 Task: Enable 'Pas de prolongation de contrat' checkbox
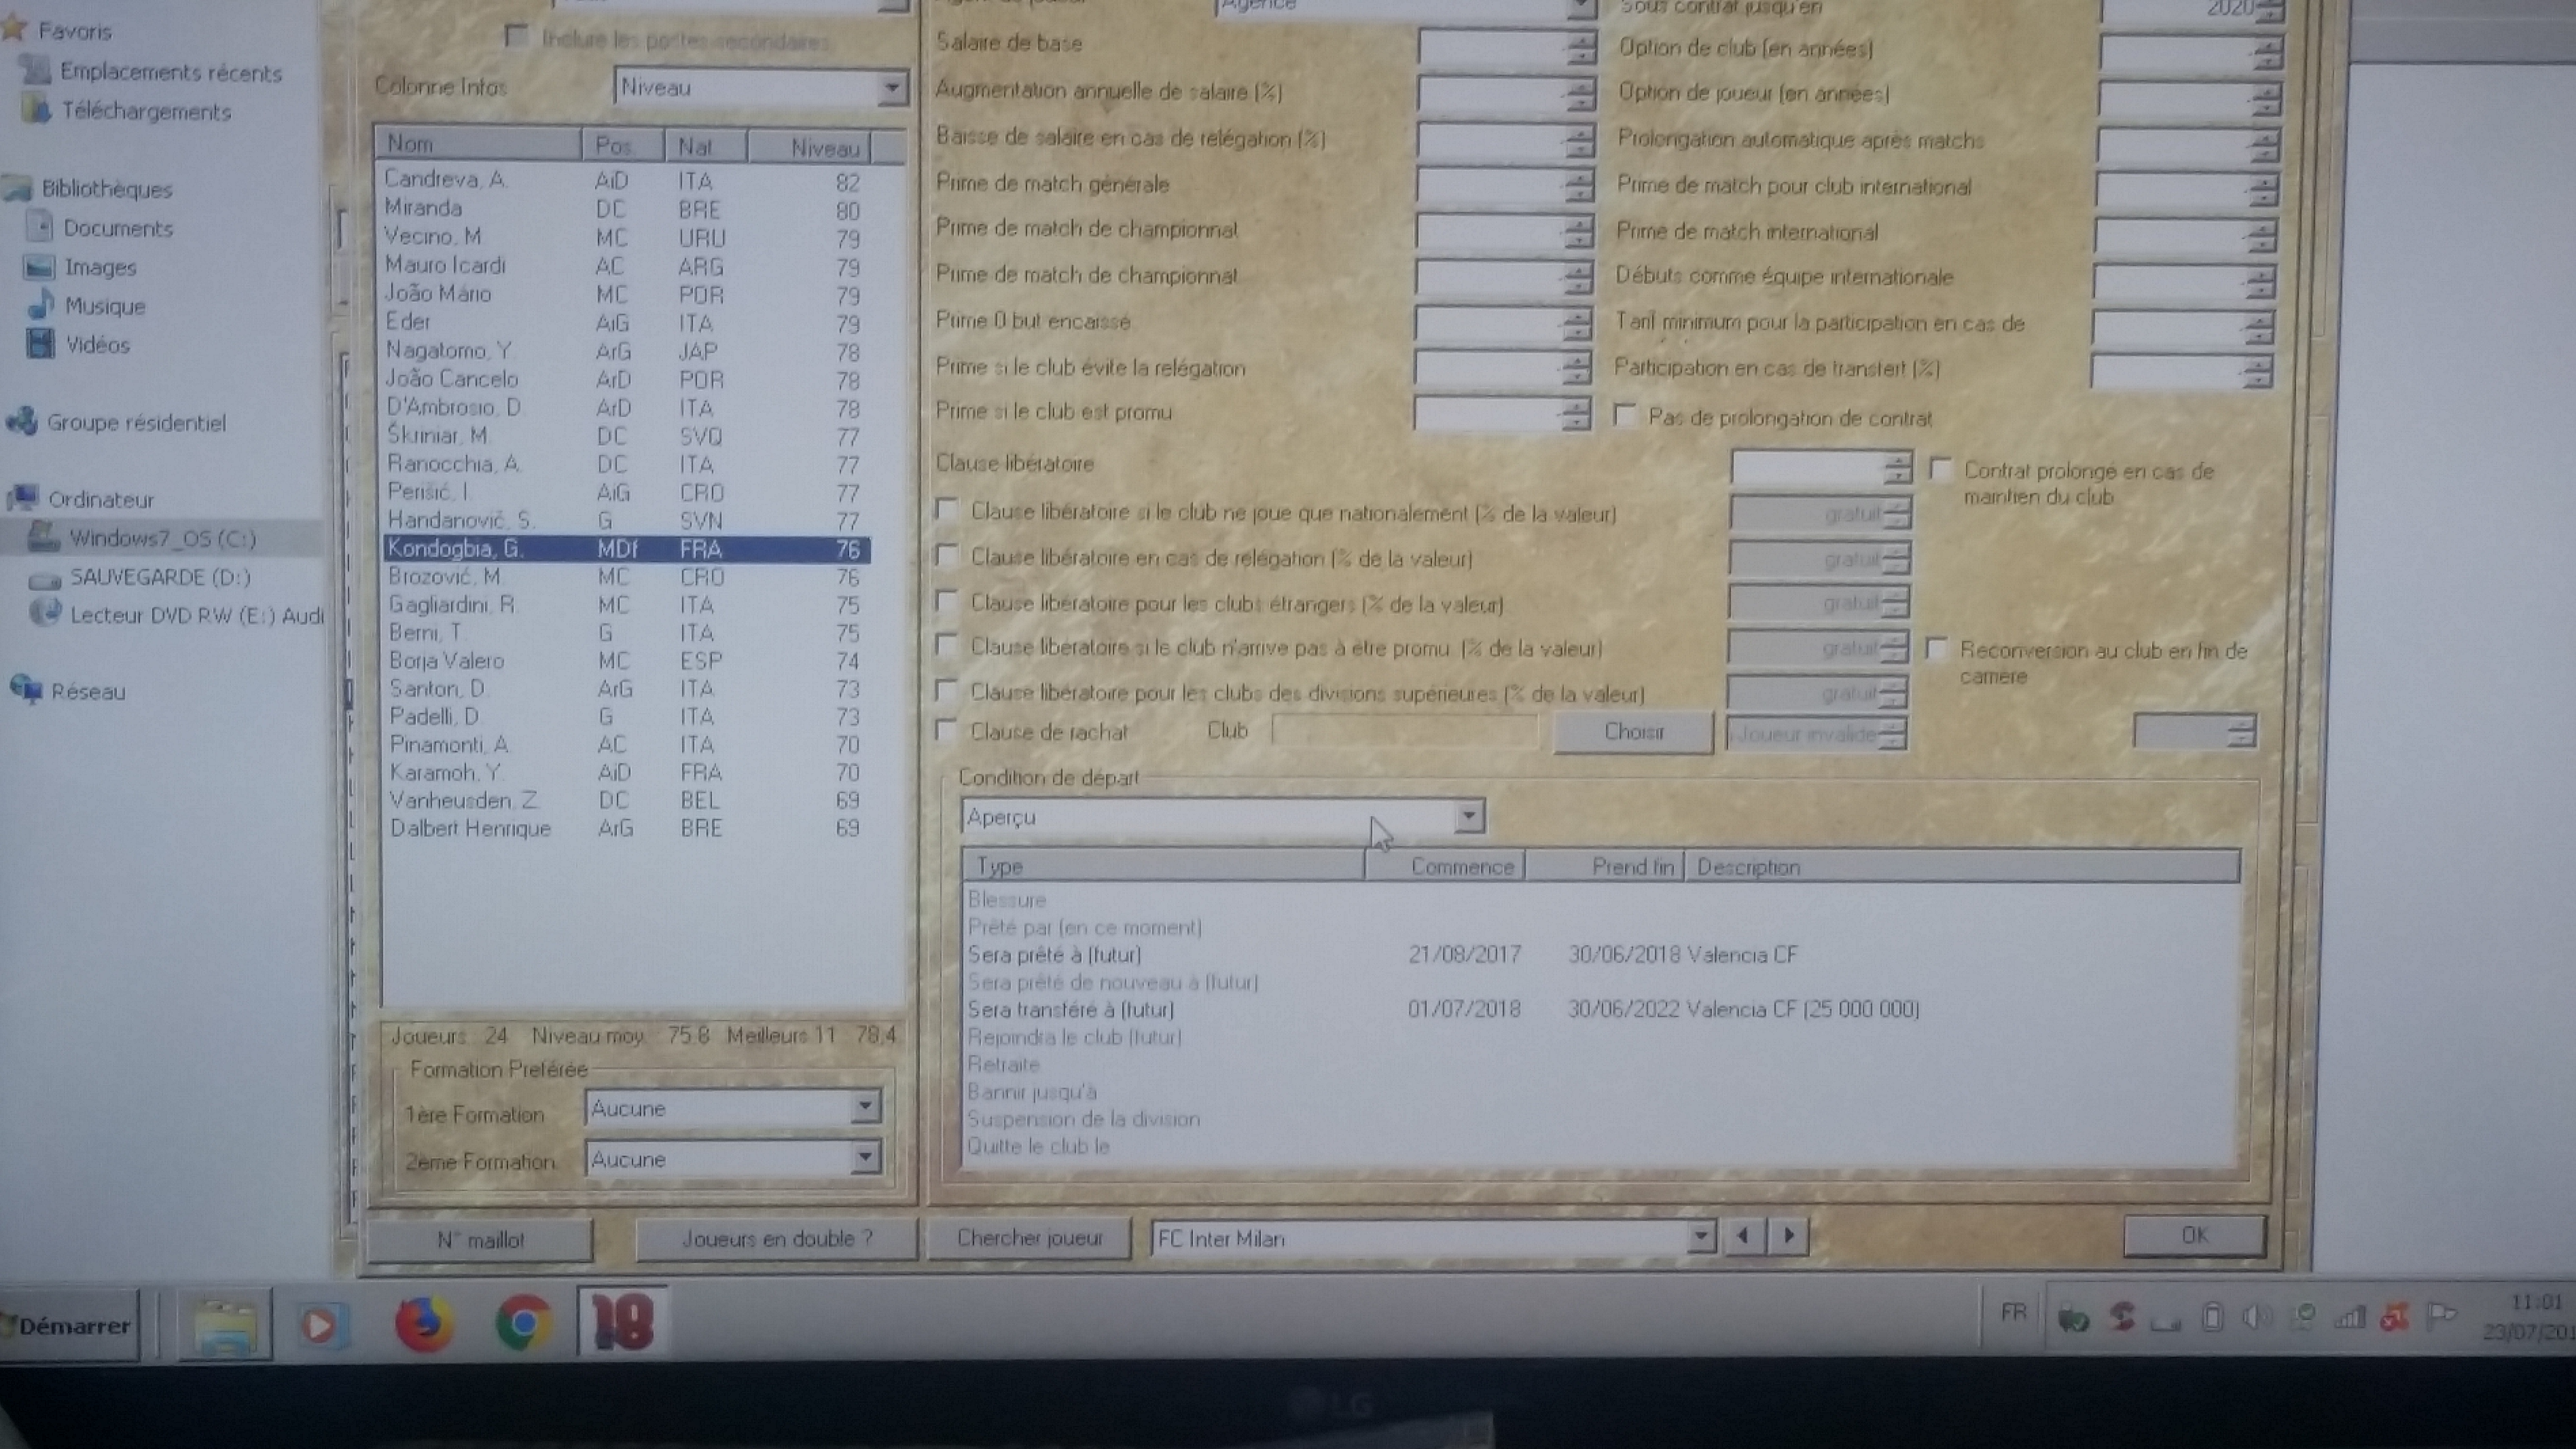coord(1626,415)
